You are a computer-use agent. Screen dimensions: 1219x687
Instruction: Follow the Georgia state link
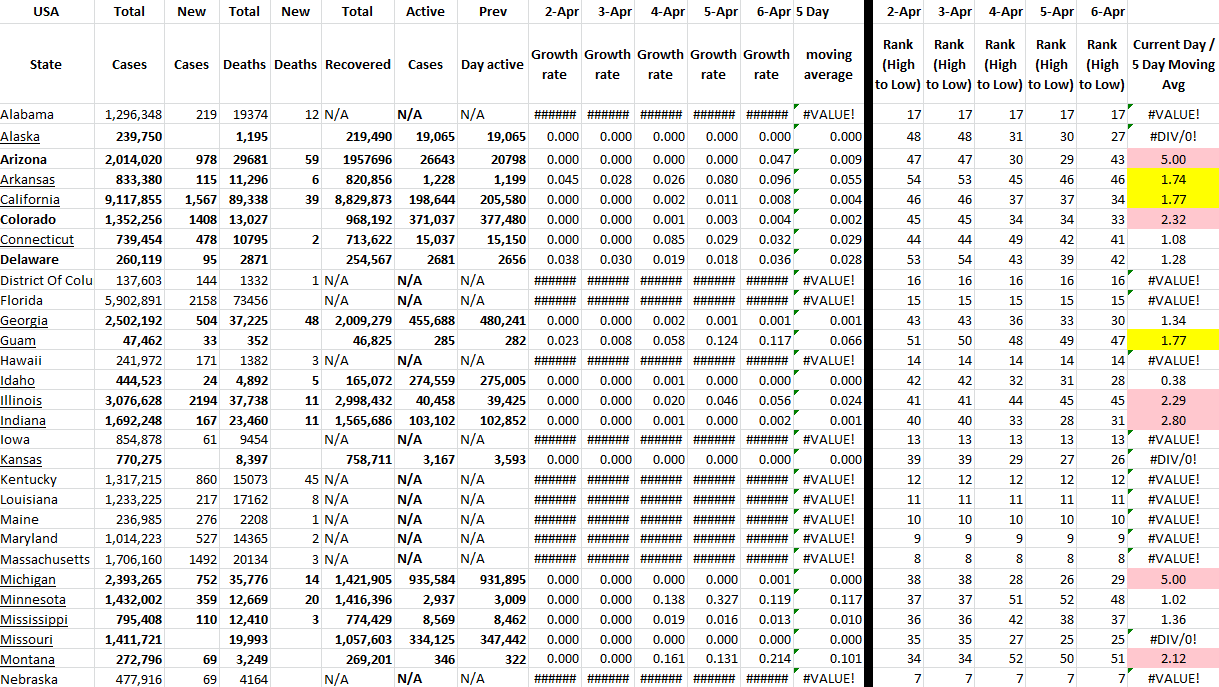point(23,320)
